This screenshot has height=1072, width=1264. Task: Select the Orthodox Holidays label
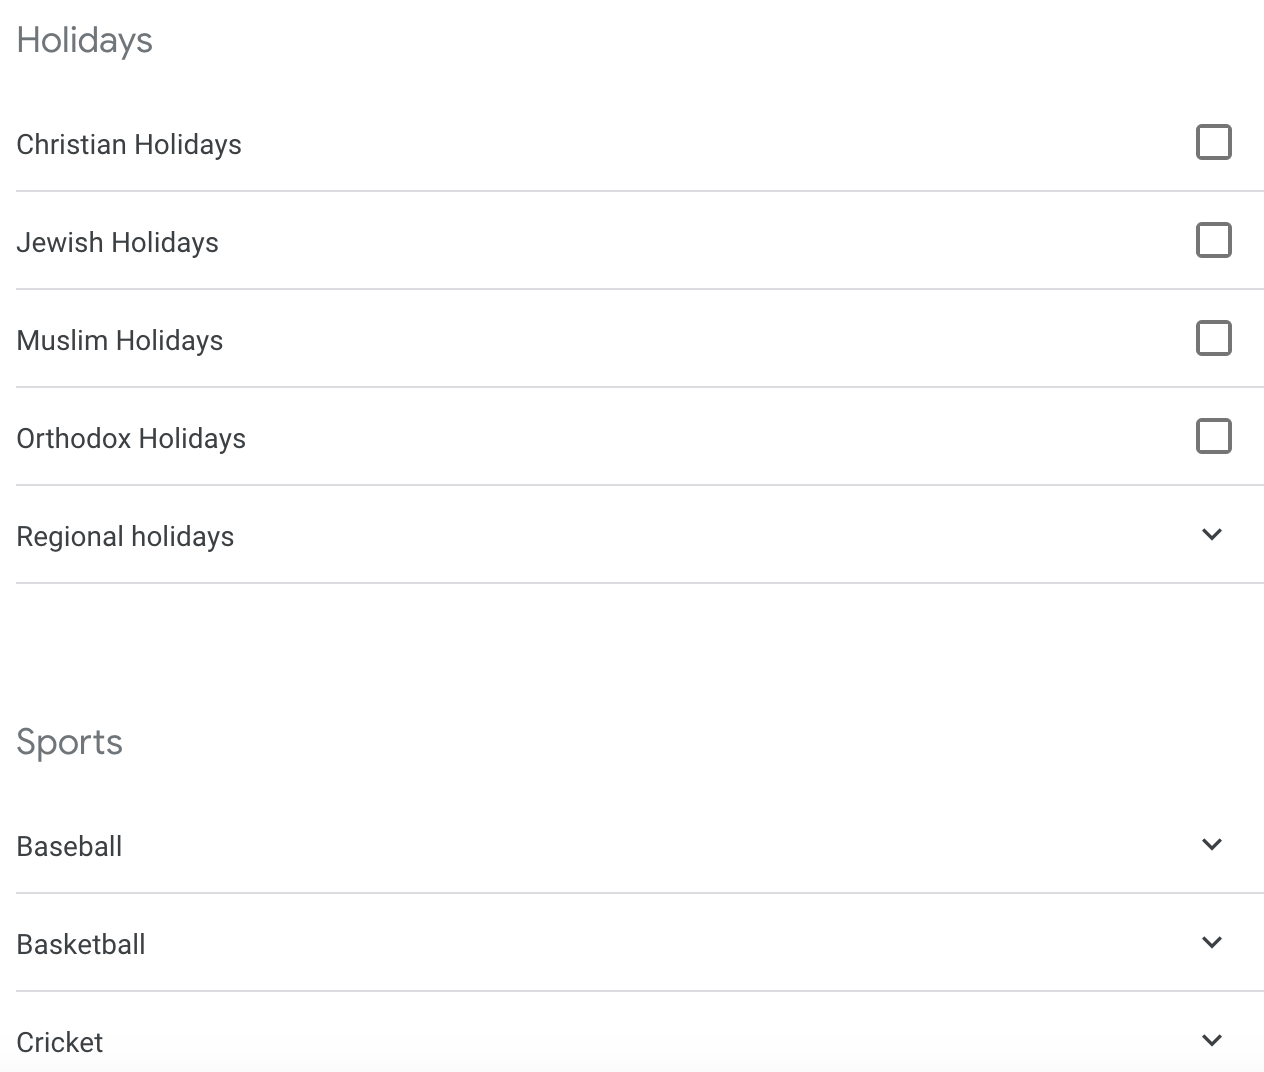point(131,439)
